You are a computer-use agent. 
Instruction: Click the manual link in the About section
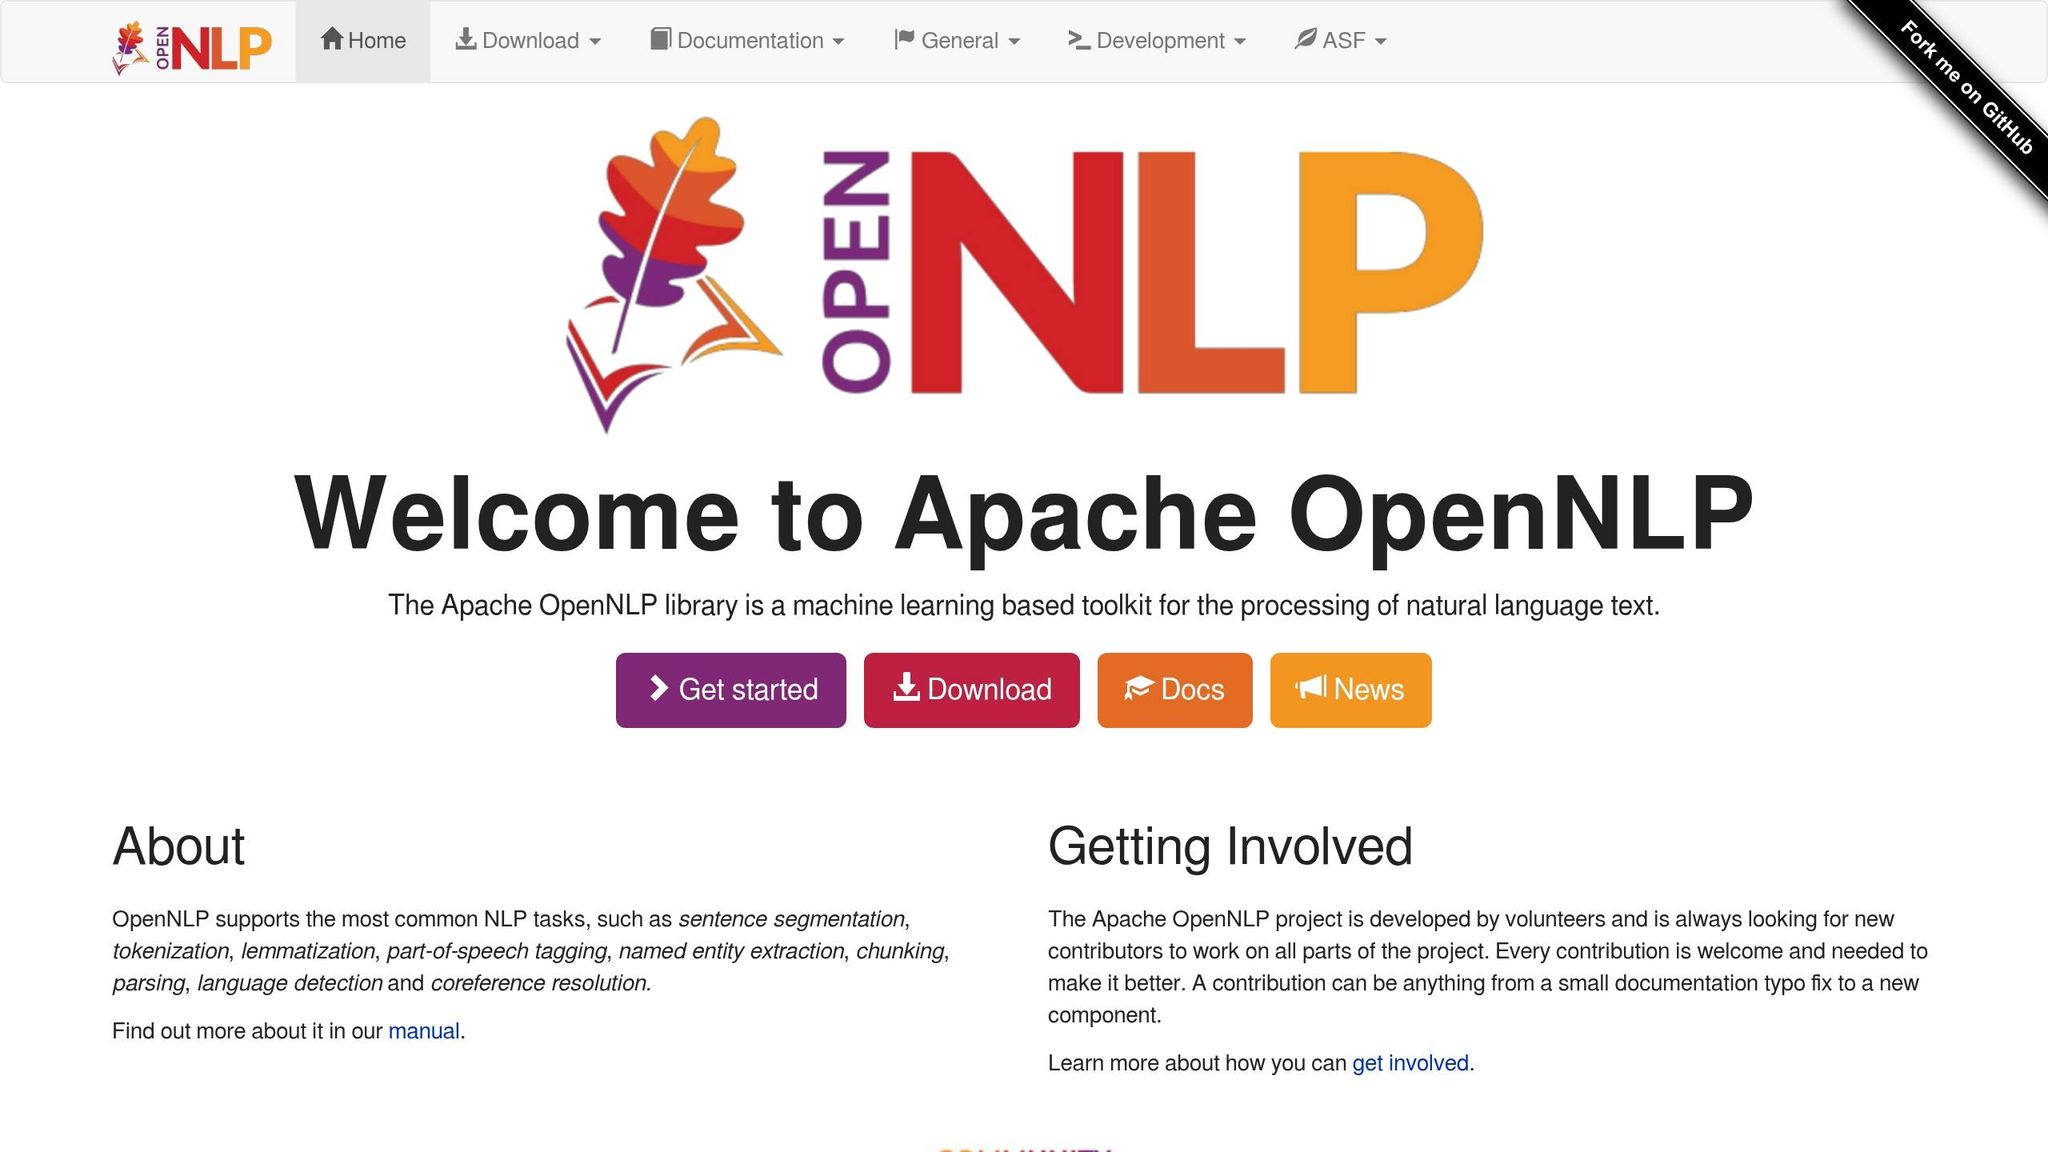(x=423, y=1030)
